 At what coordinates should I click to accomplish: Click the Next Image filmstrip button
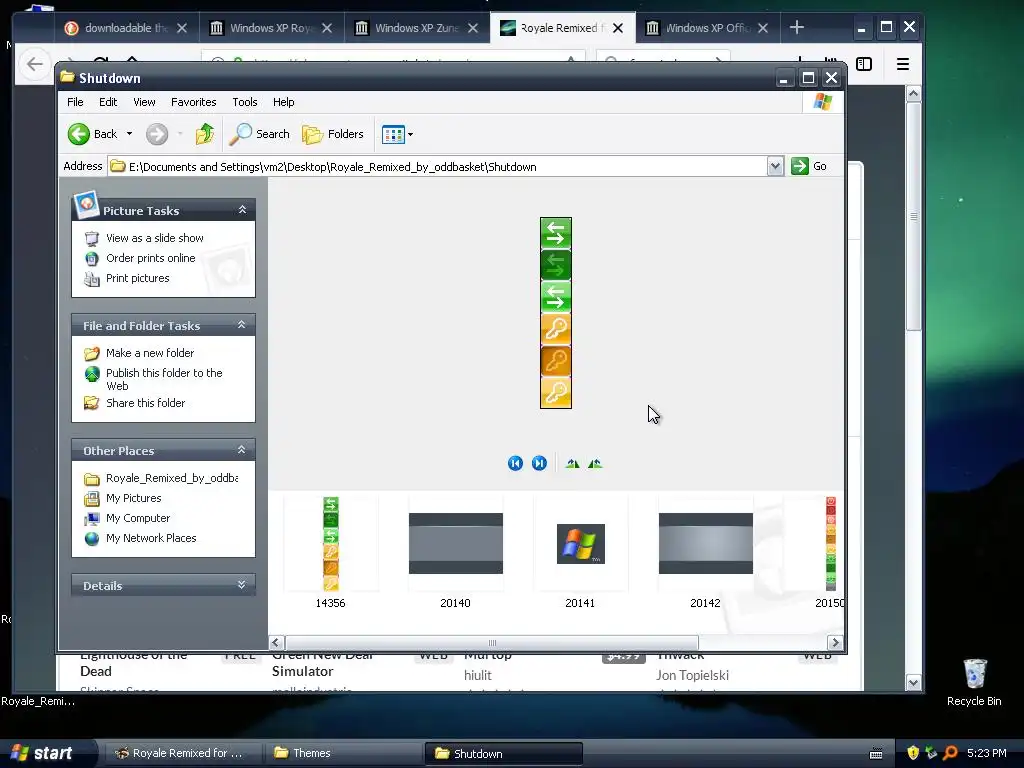[539, 463]
